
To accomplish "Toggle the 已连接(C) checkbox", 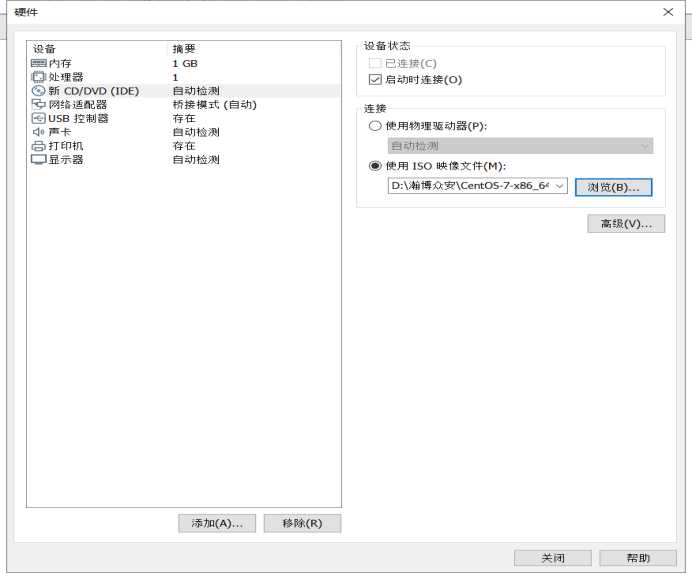I will pyautogui.click(x=375, y=64).
